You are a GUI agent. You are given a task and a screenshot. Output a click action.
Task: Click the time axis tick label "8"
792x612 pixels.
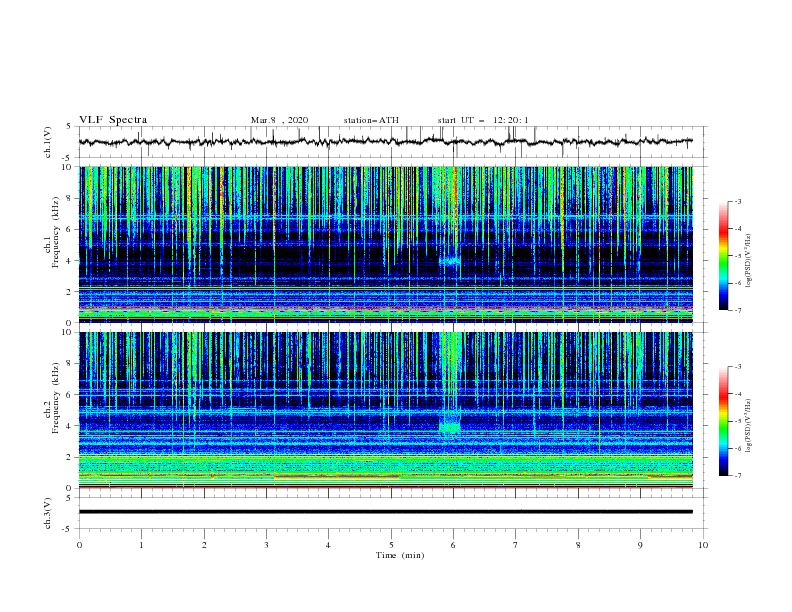point(578,545)
